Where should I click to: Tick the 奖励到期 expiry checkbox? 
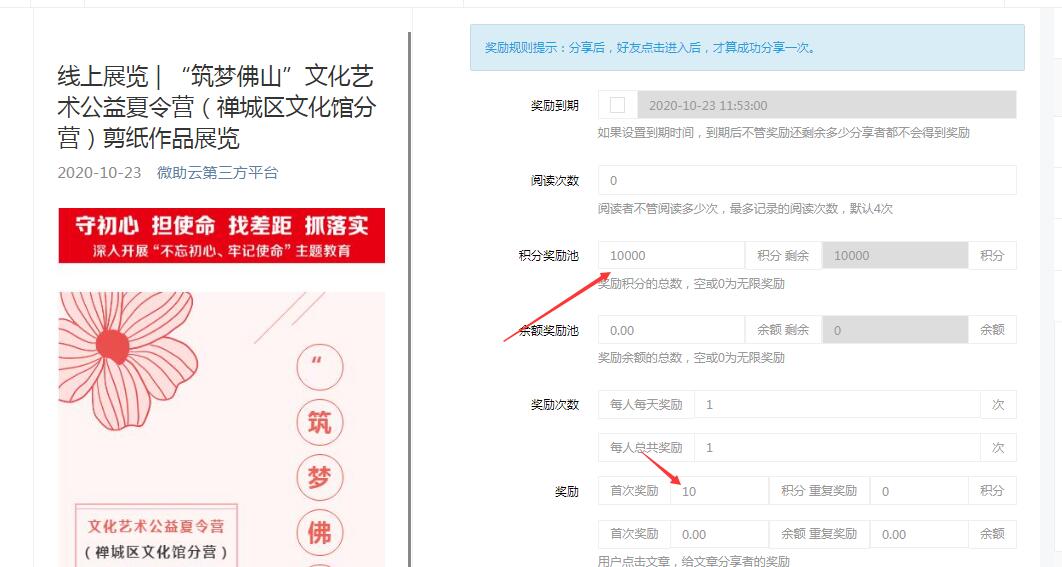(x=617, y=105)
